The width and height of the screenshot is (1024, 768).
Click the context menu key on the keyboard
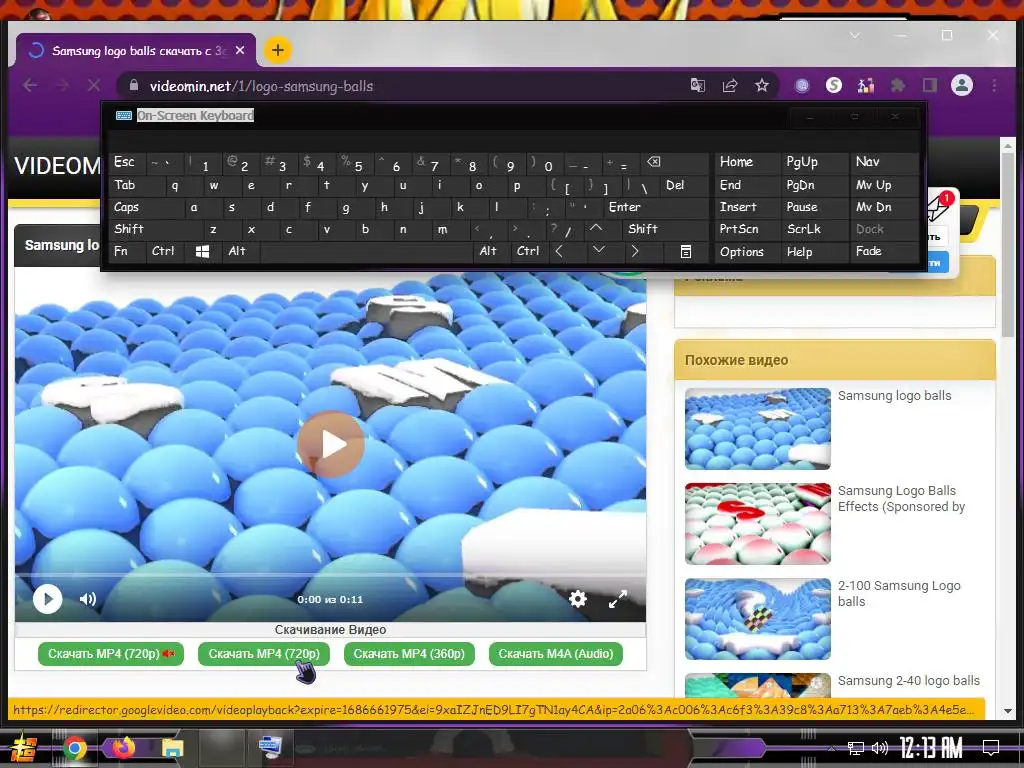coord(686,251)
